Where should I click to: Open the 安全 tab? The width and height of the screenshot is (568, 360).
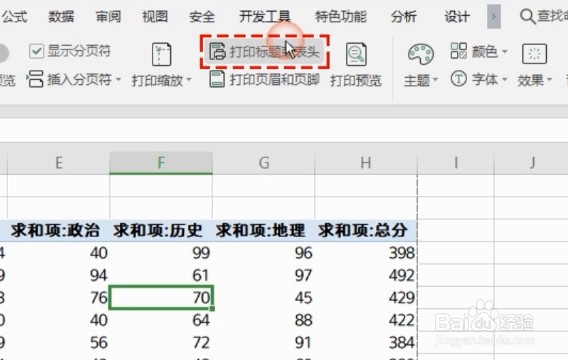click(202, 17)
